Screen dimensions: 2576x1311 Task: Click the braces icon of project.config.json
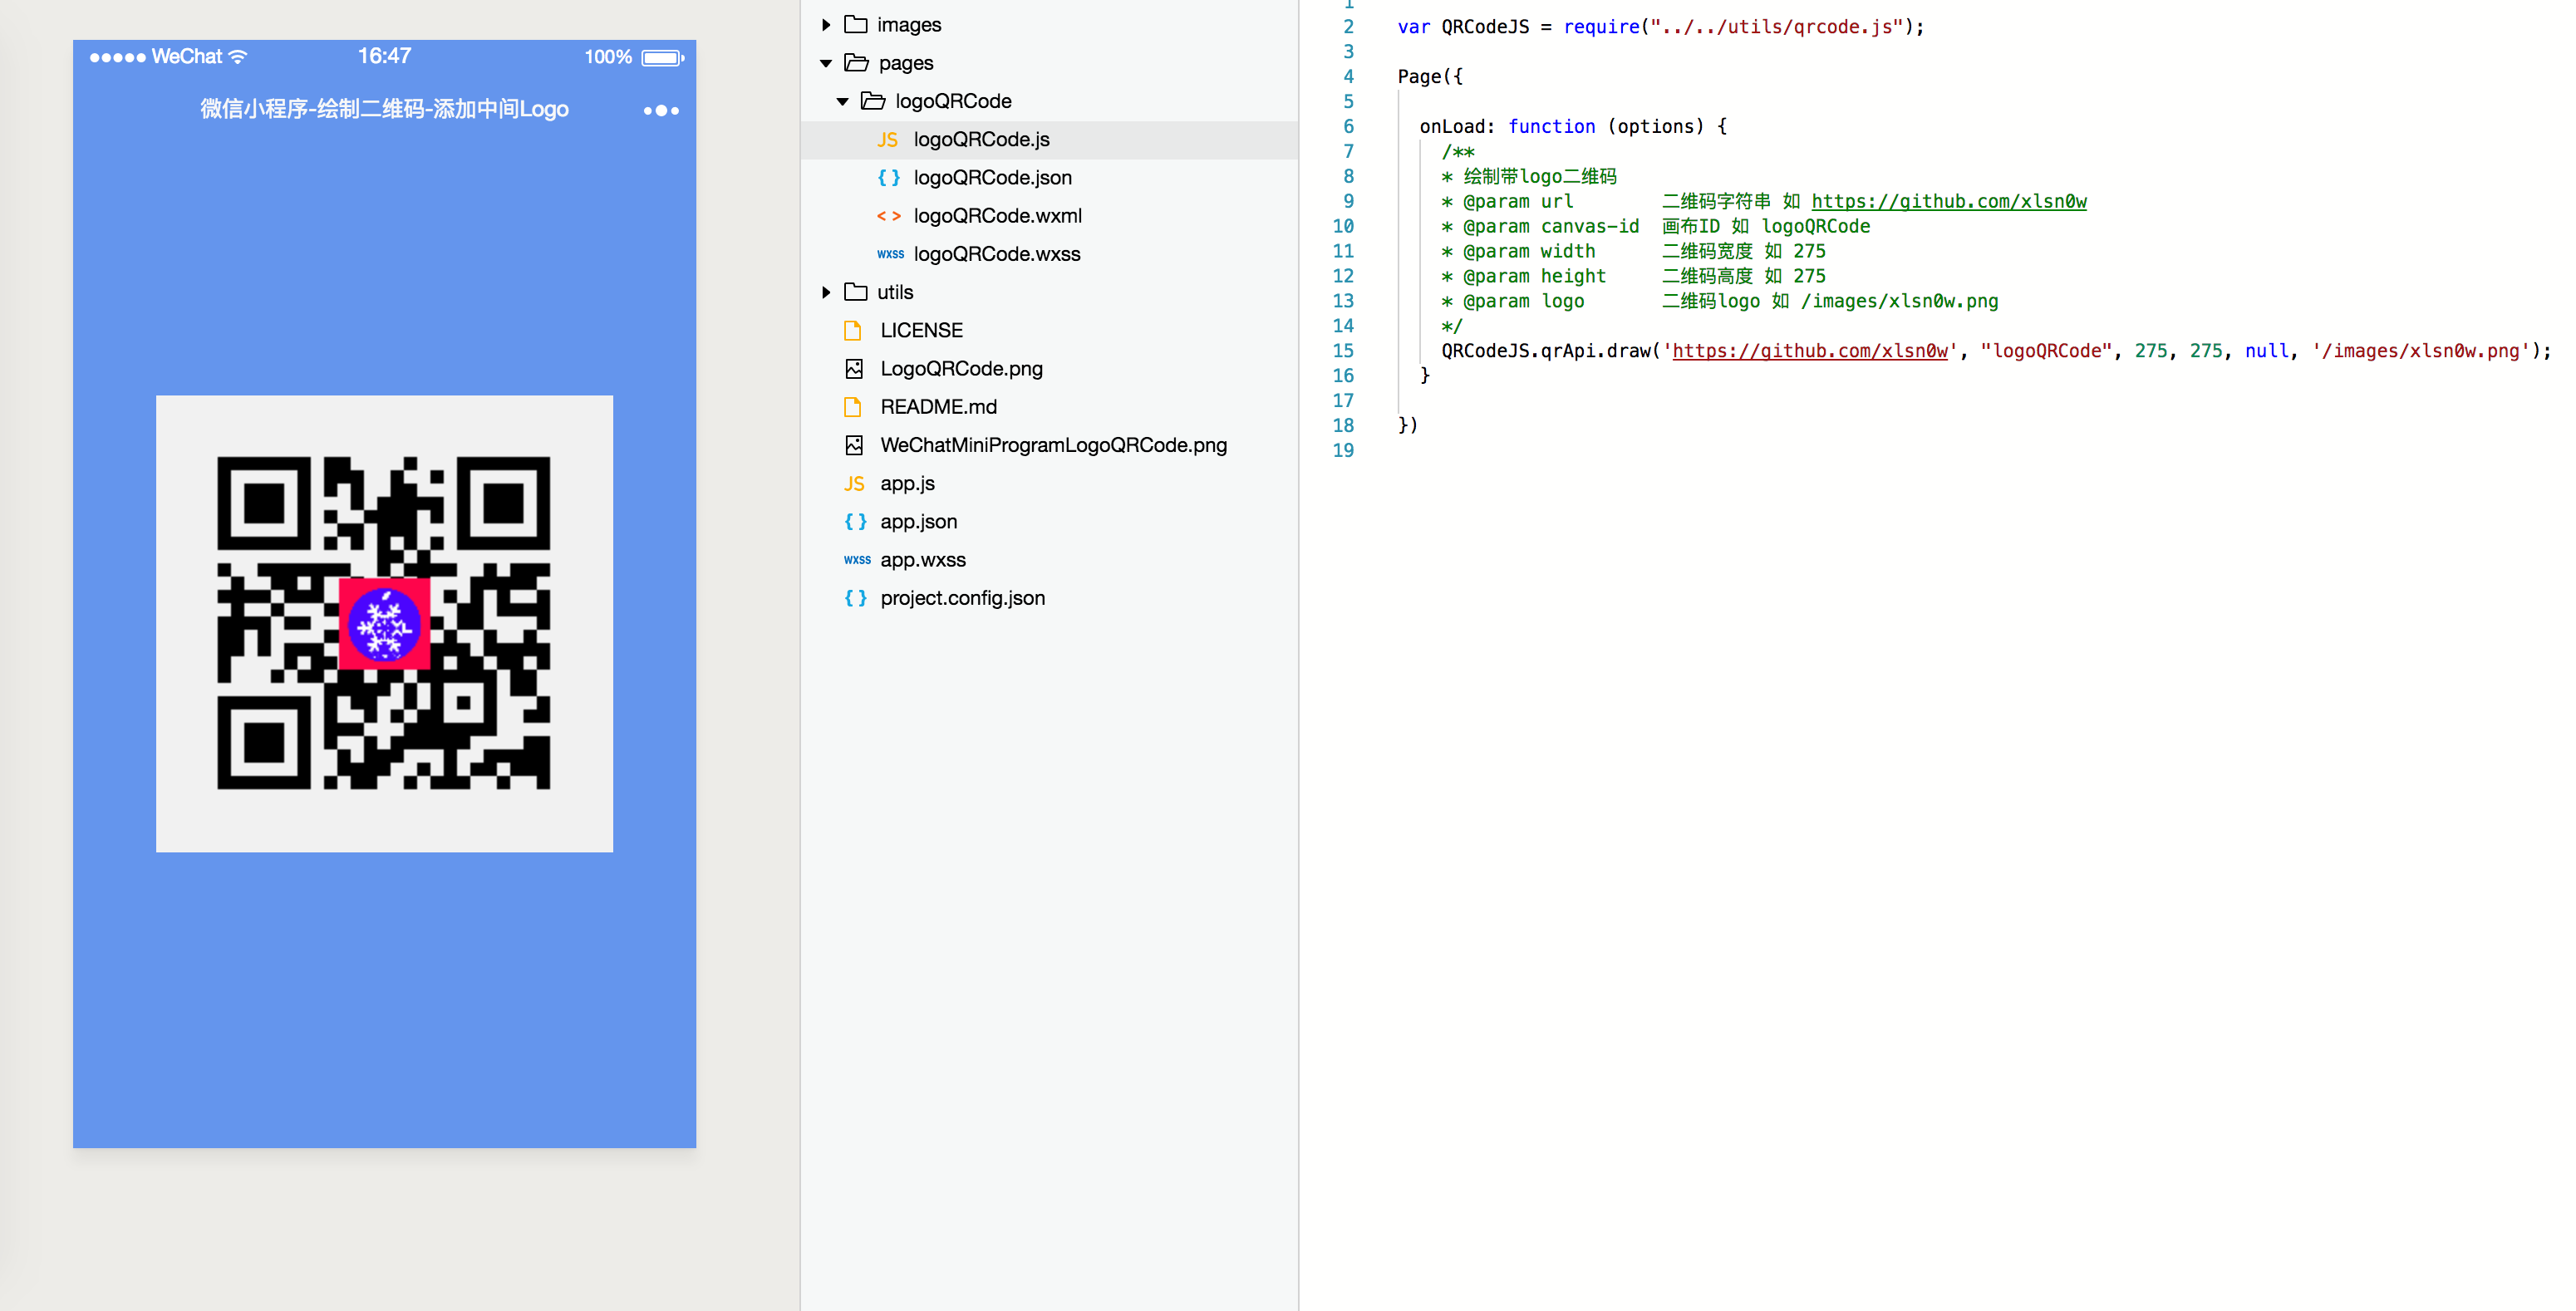[855, 598]
